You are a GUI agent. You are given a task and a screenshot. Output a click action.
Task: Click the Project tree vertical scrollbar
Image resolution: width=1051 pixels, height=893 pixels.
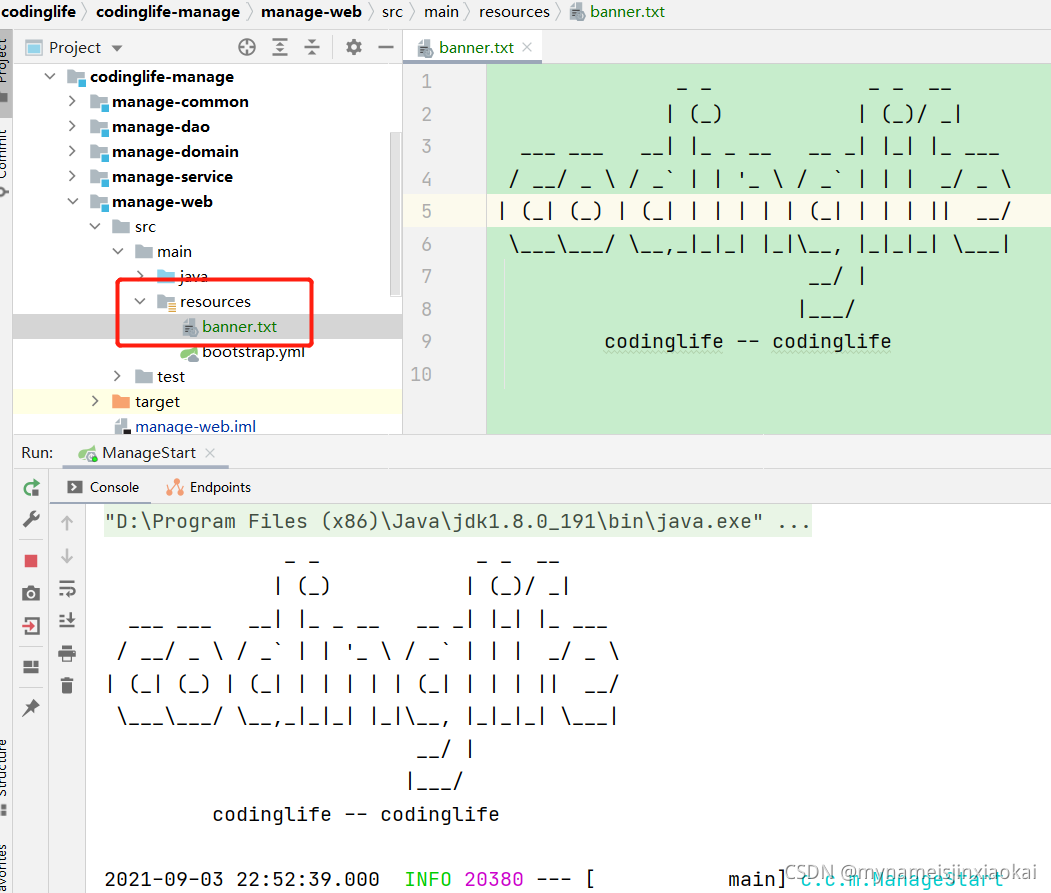[x=395, y=213]
